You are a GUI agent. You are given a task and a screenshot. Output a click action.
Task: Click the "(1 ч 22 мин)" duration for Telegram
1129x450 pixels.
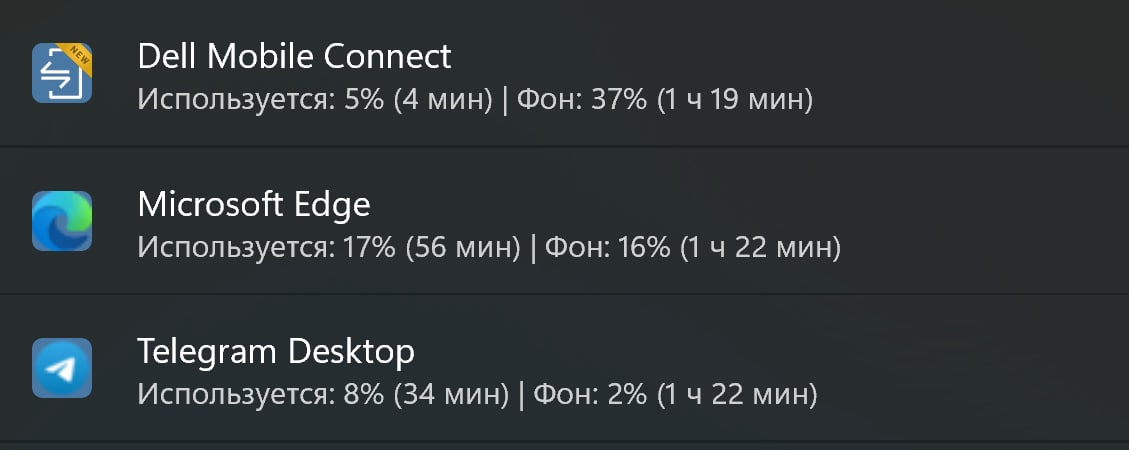[x=737, y=395]
